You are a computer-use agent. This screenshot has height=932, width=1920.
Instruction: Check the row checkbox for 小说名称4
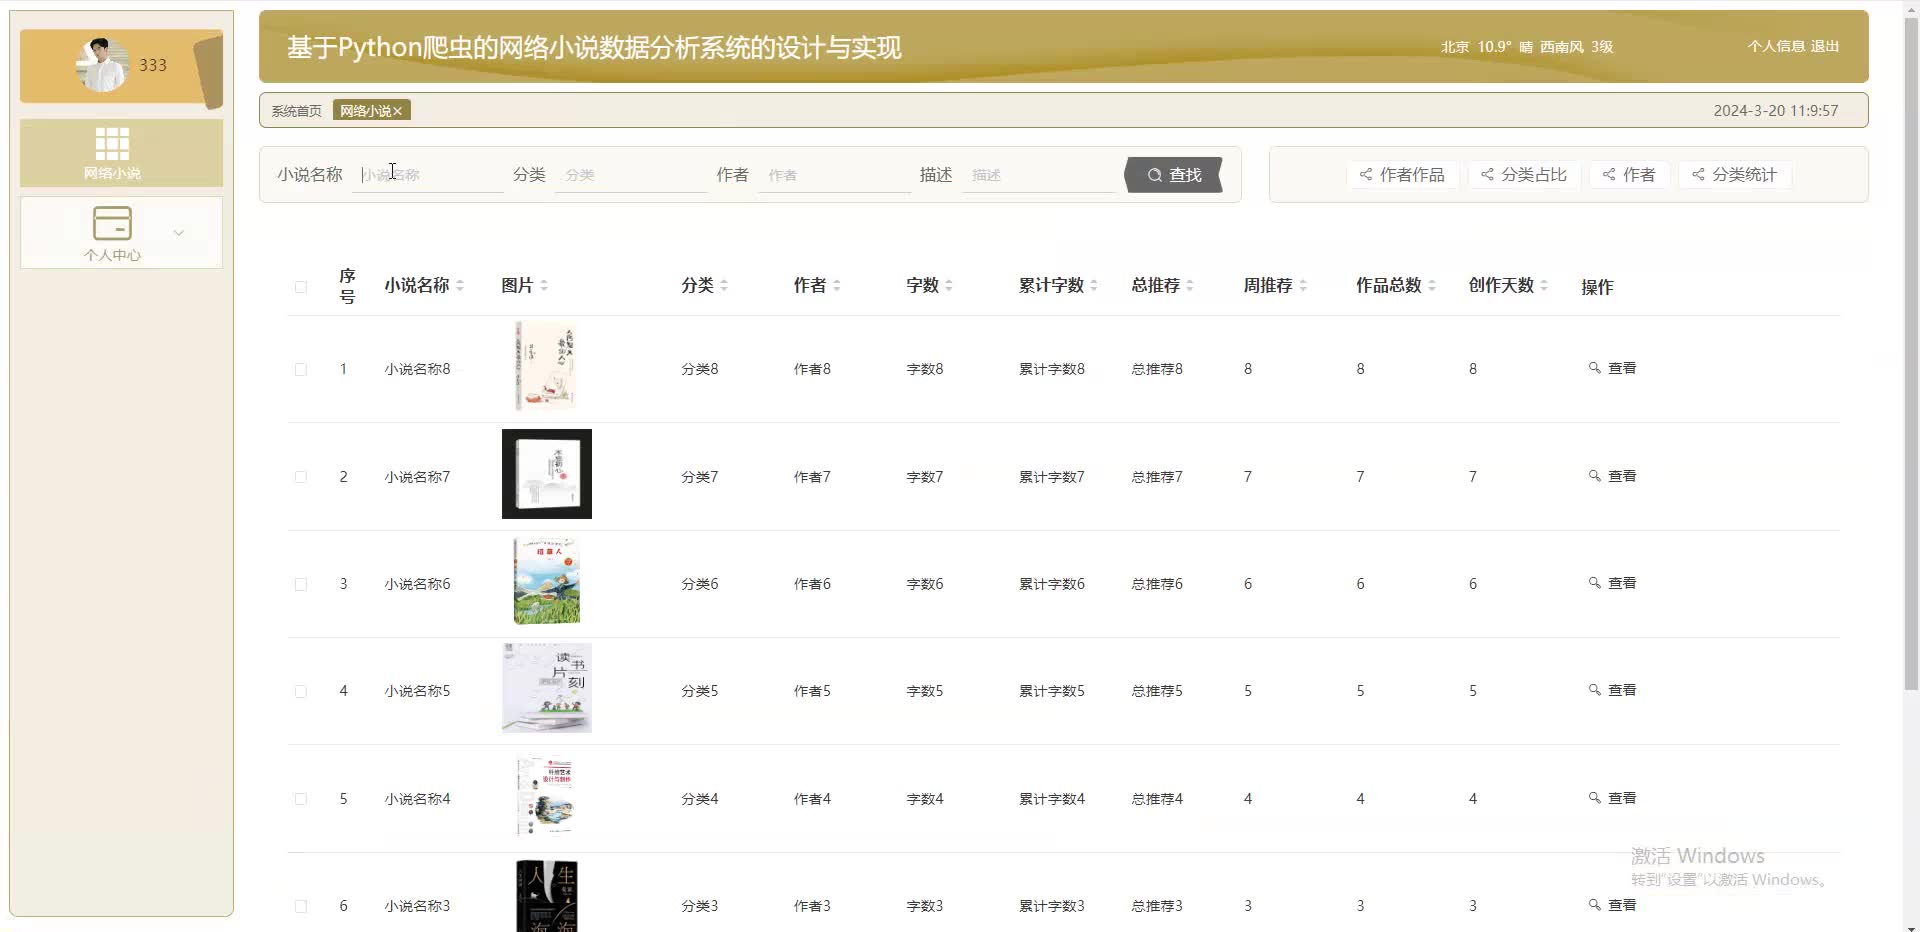tap(300, 799)
